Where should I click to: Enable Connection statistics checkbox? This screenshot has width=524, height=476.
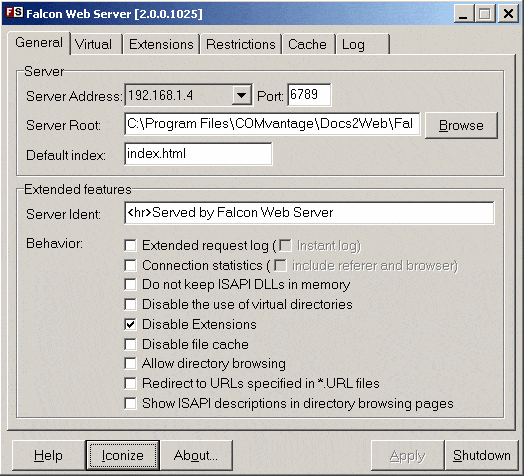point(130,266)
